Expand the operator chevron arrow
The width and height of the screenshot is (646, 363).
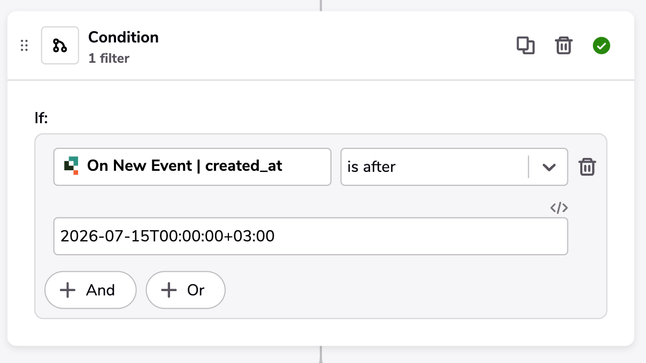[549, 167]
